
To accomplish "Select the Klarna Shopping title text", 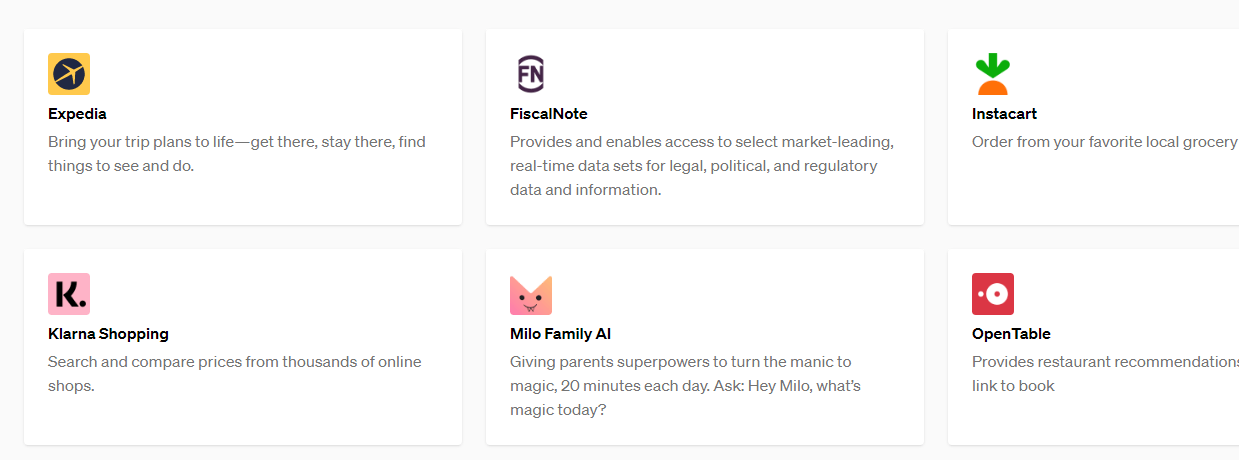I will (108, 334).
